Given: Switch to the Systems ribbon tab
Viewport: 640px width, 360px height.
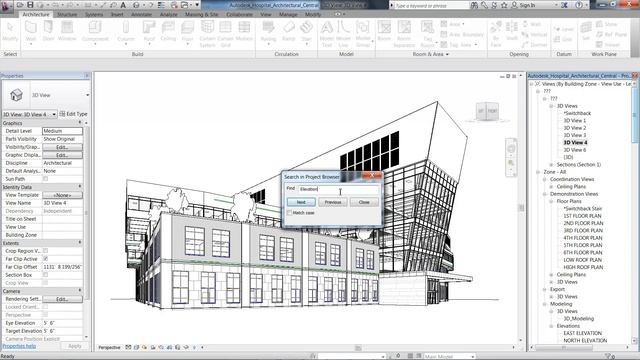Looking at the screenshot, I should (x=94, y=14).
